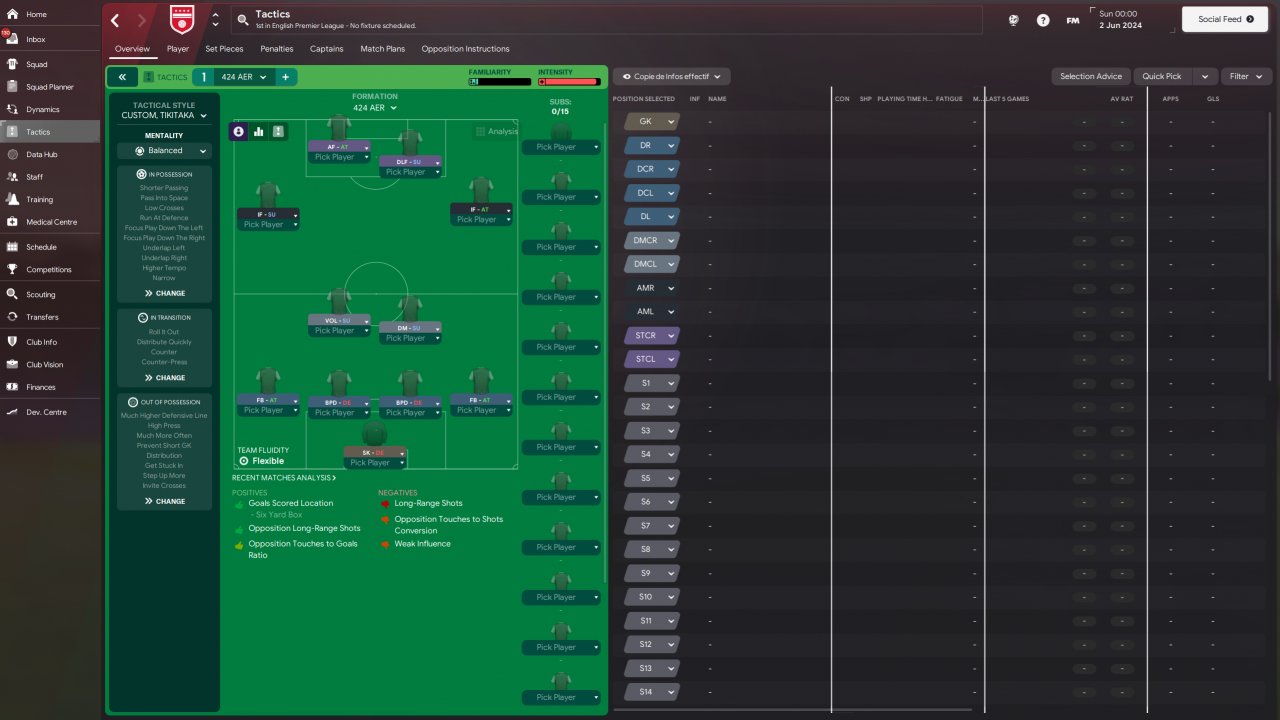Image resolution: width=1280 pixels, height=720 pixels.
Task: Open the DMCR position selector
Action: [x=651, y=240]
